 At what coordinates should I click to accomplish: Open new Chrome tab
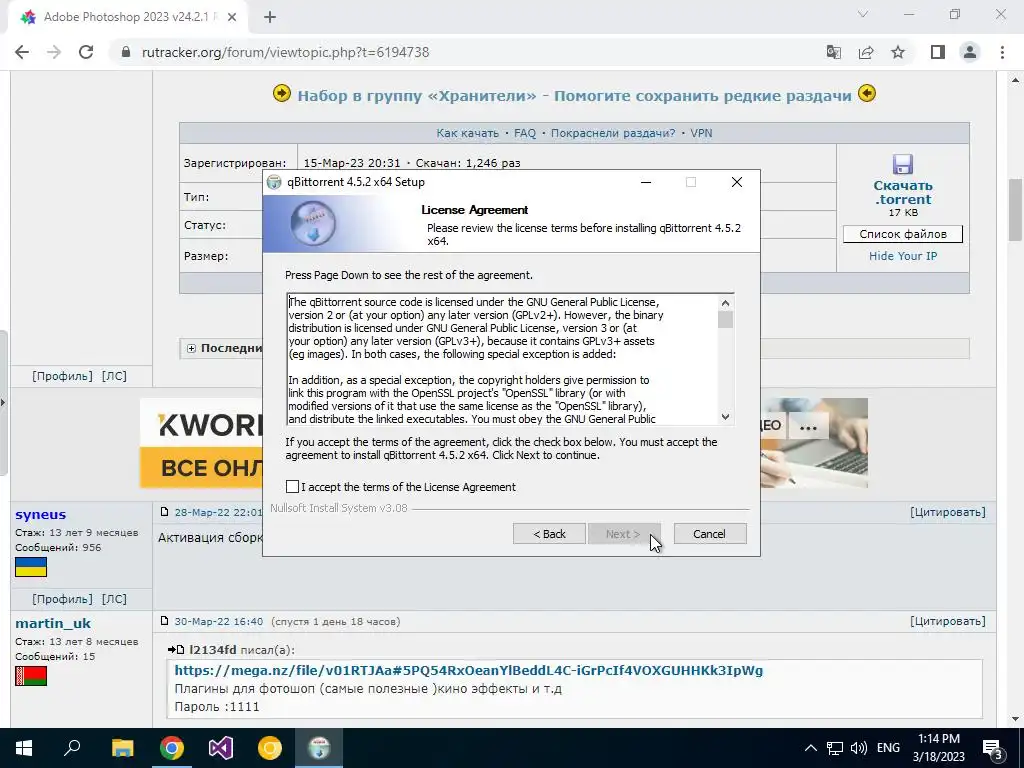tap(270, 18)
